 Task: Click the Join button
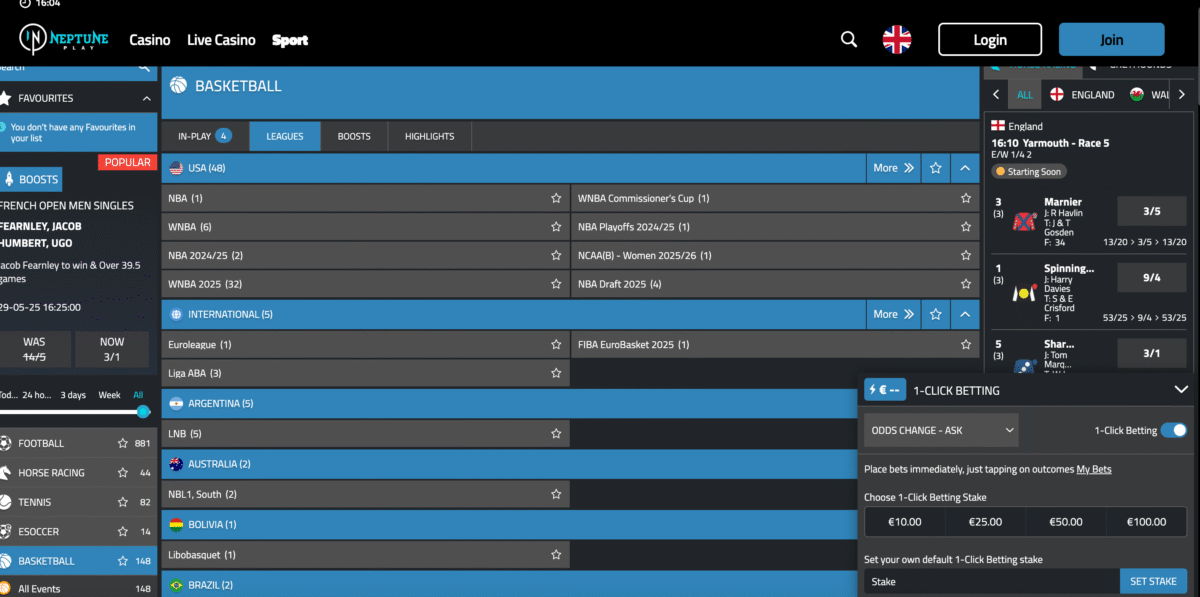[x=1112, y=40]
